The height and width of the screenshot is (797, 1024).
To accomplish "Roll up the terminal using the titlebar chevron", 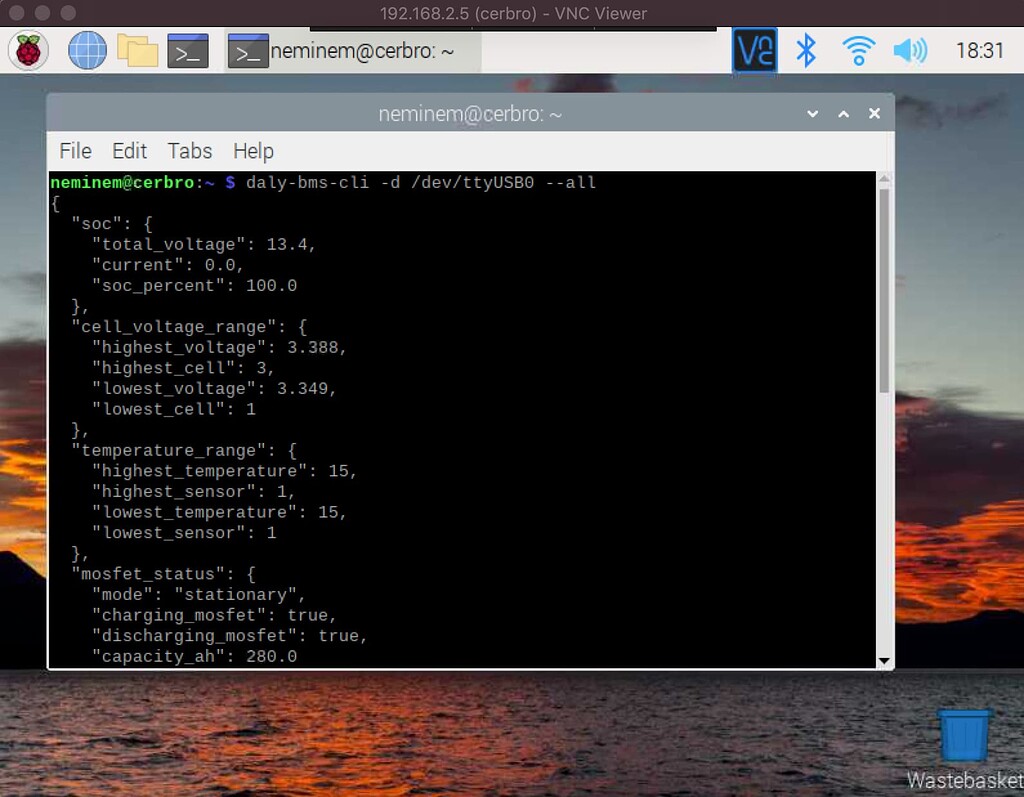I will click(843, 113).
